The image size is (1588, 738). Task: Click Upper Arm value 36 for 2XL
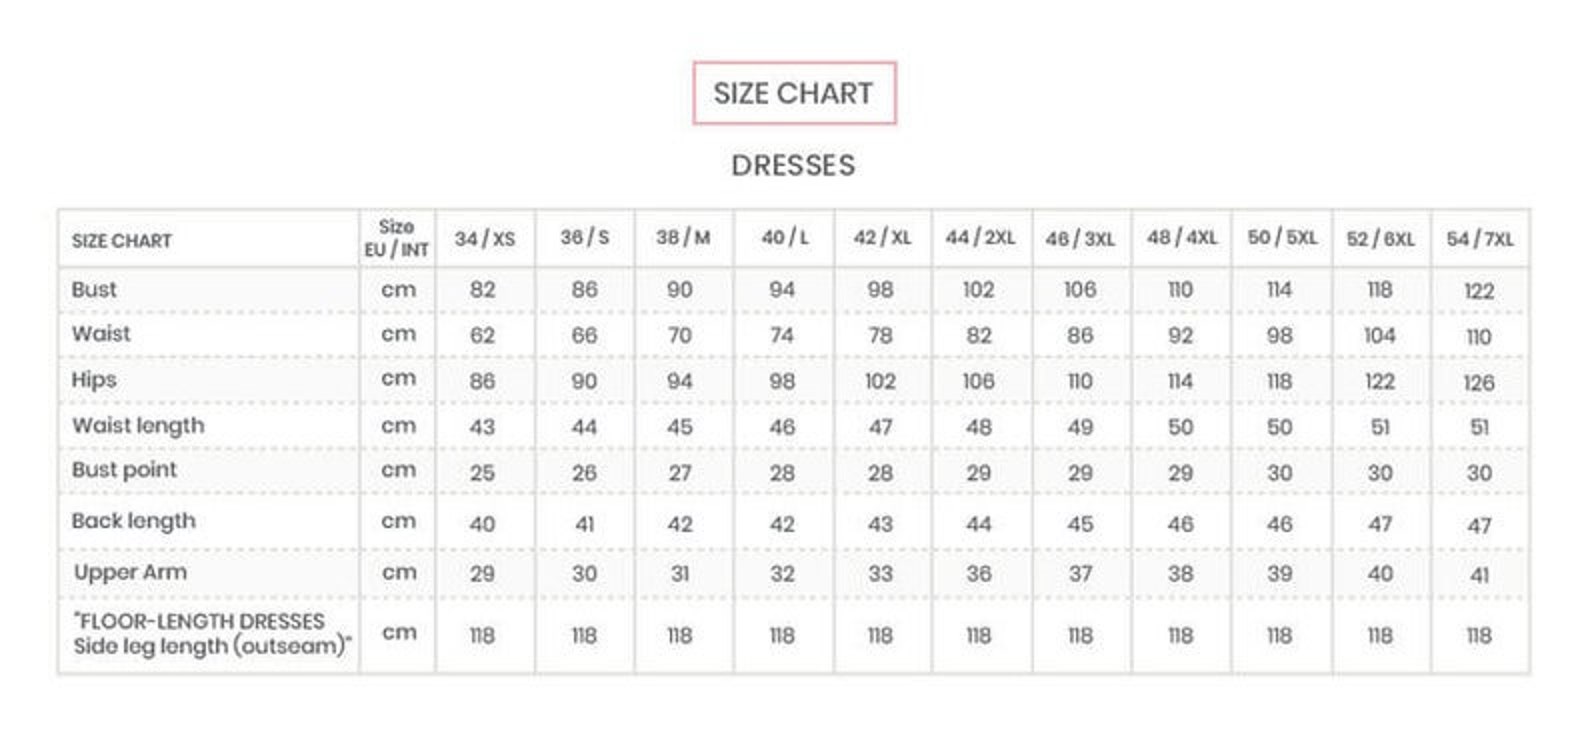coord(979,574)
